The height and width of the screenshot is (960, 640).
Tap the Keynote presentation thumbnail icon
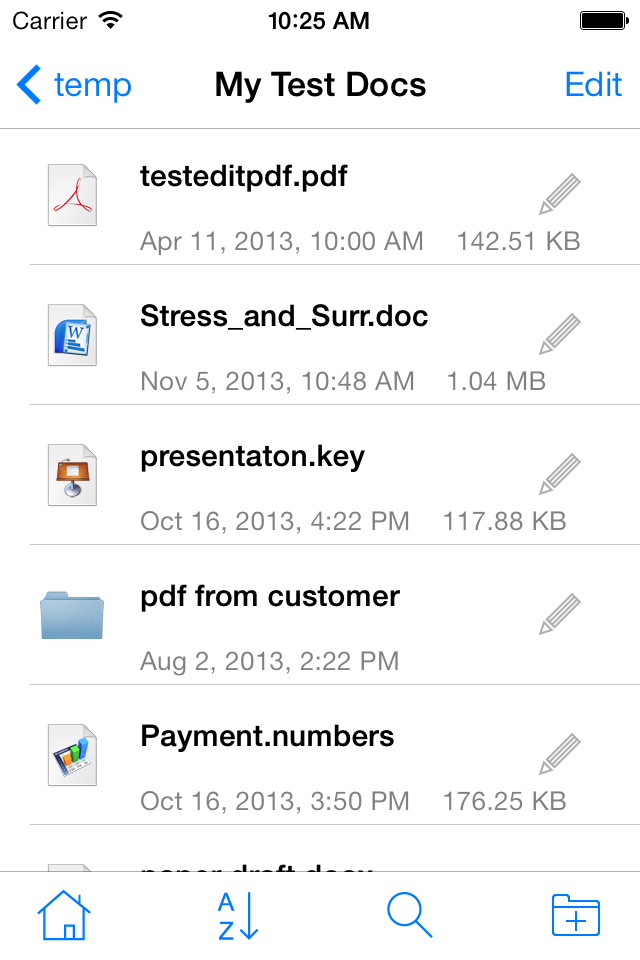coord(72,475)
